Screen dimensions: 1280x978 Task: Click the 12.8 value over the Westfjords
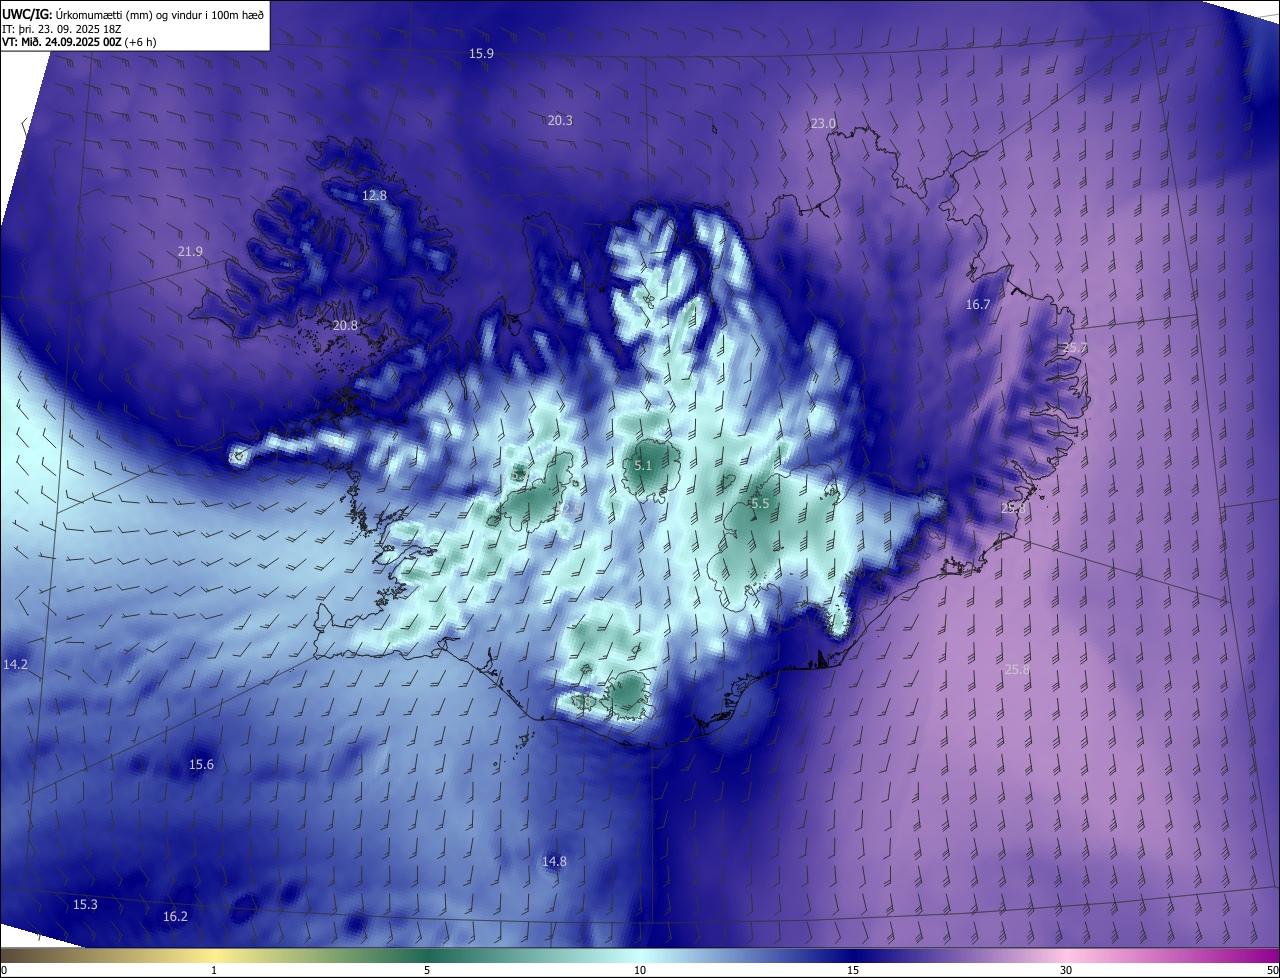(x=374, y=195)
